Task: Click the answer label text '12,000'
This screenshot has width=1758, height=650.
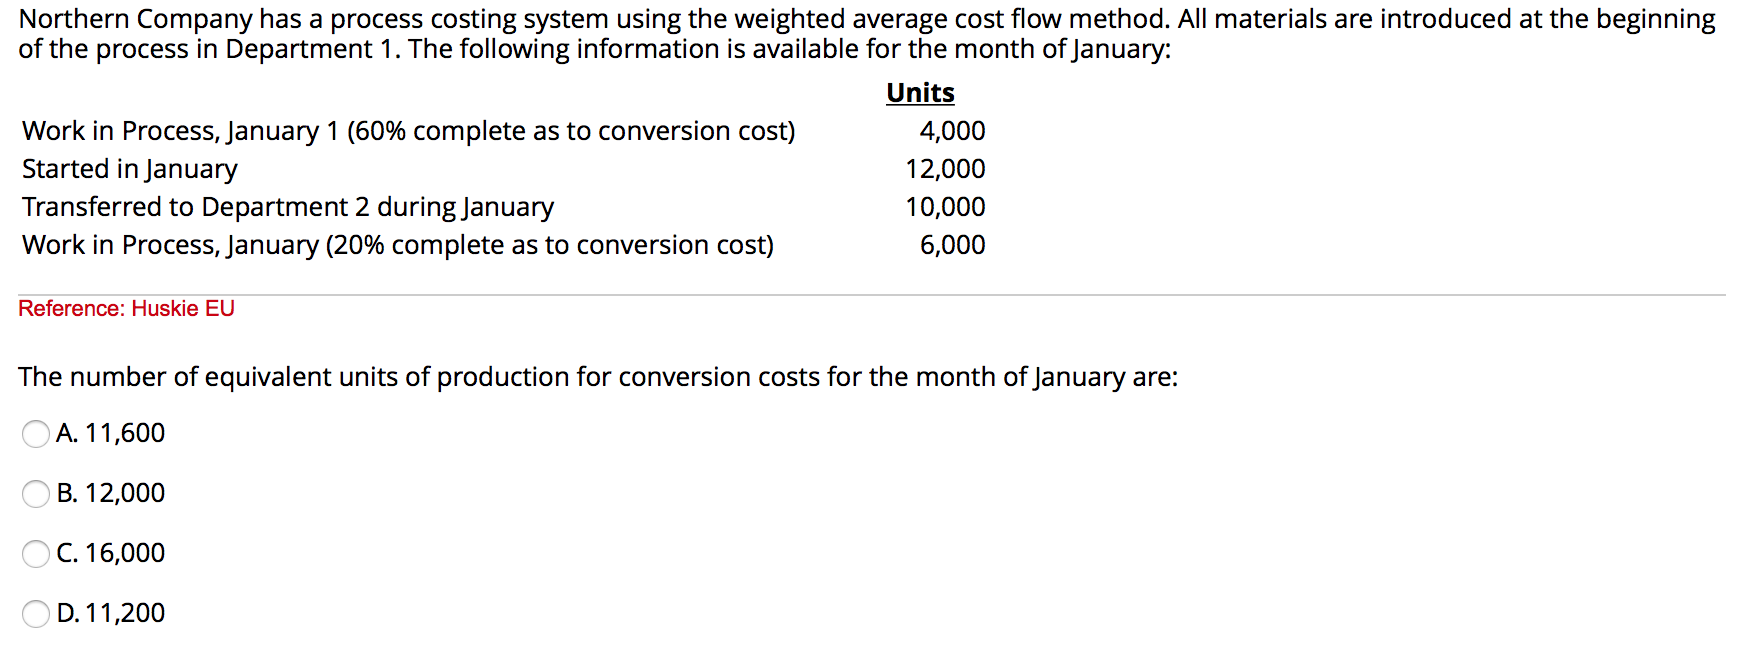Action: 128,493
